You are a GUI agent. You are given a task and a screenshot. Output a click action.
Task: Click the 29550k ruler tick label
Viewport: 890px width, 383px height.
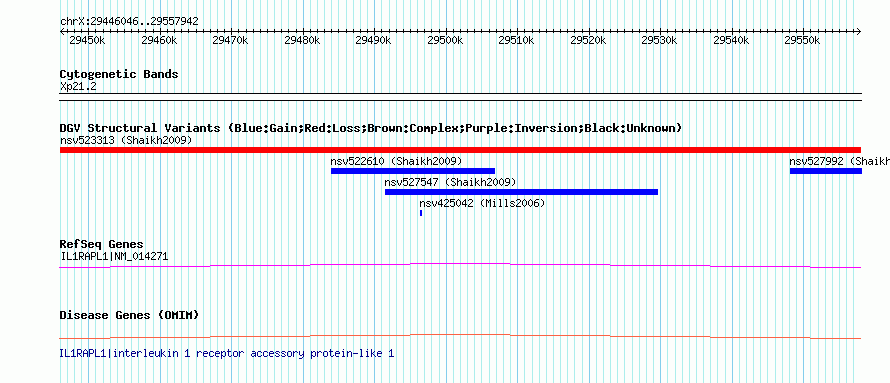(x=802, y=40)
